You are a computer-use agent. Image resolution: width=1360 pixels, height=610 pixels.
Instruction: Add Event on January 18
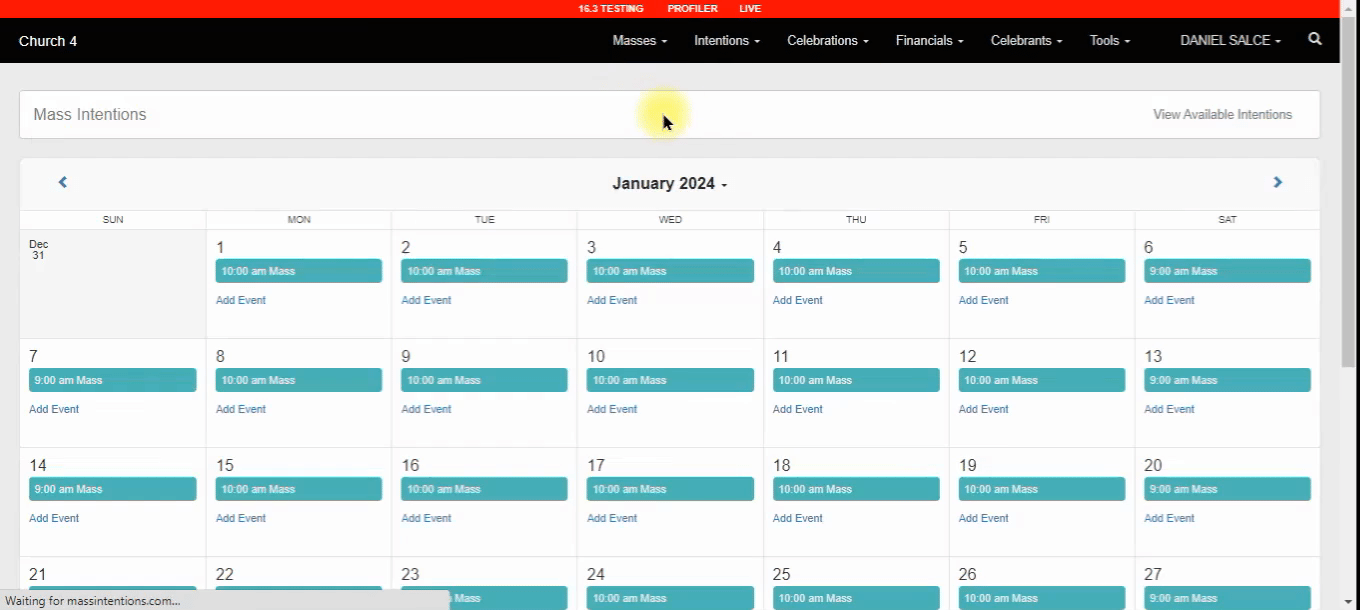[798, 518]
